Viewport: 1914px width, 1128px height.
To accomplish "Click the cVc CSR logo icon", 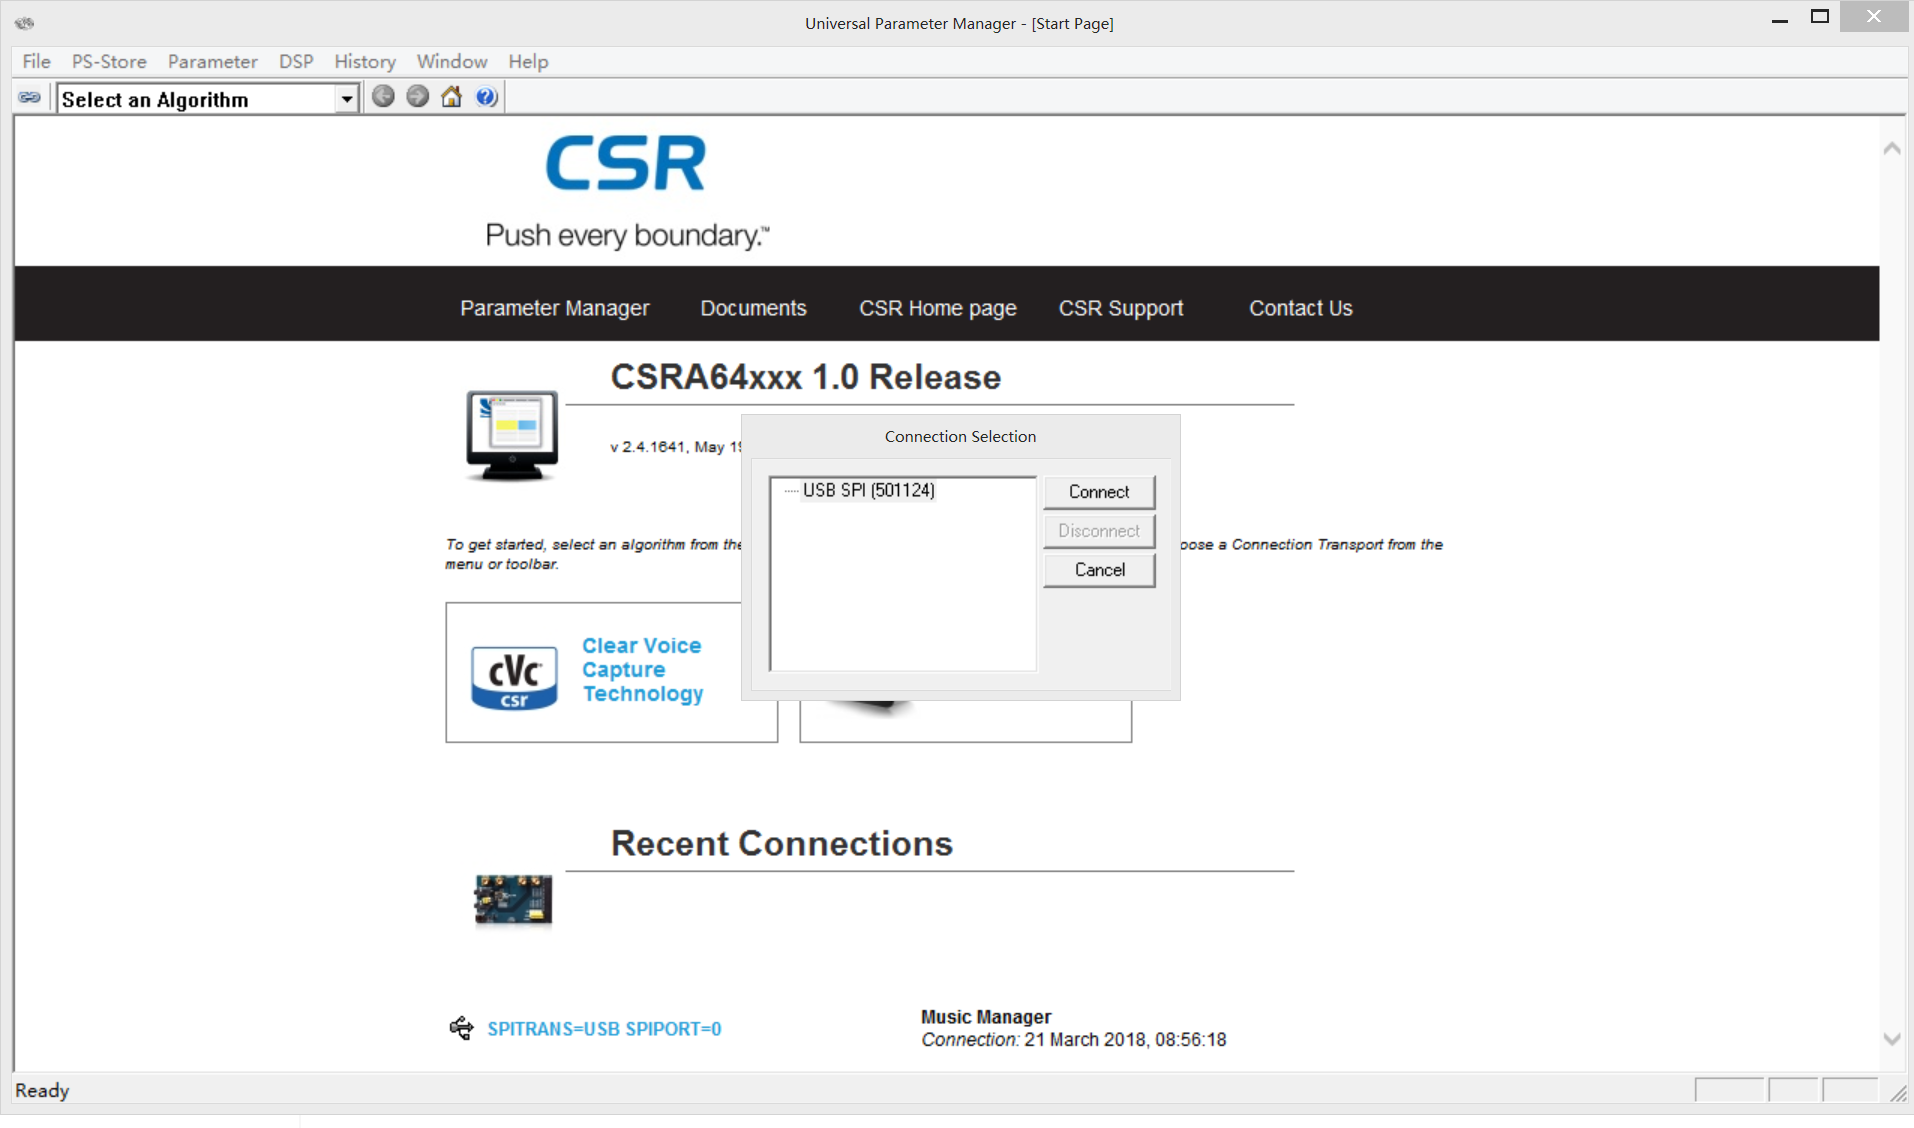I will point(514,677).
